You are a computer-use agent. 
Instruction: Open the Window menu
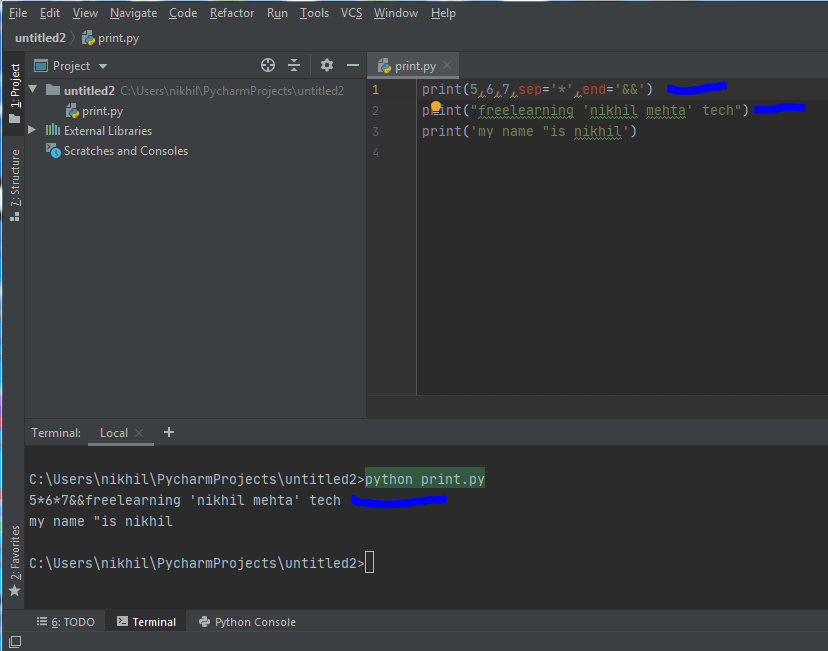coord(396,13)
